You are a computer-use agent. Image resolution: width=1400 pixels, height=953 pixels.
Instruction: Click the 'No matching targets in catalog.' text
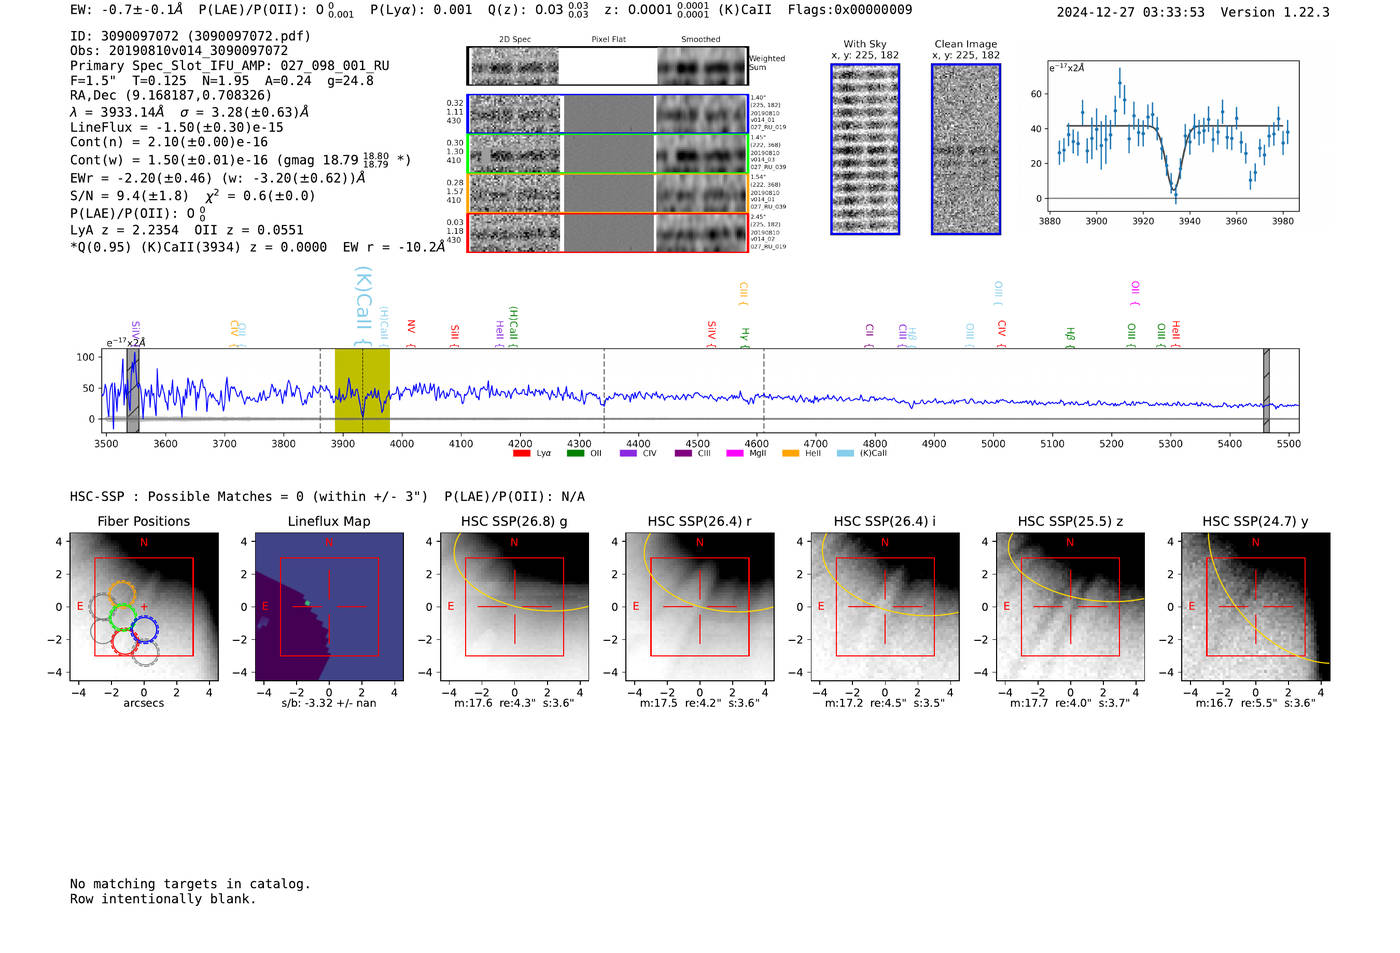point(190,884)
